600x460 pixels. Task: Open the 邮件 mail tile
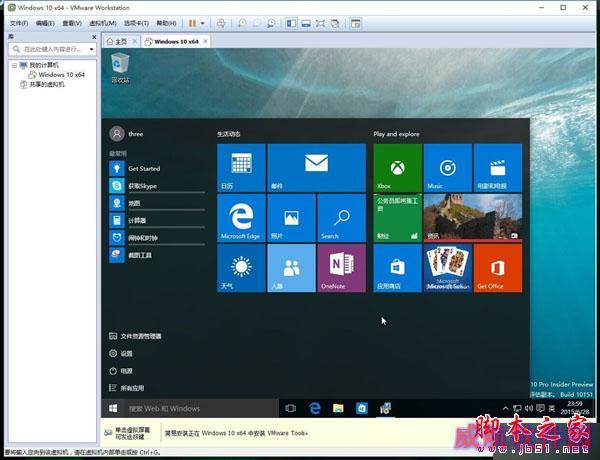tap(316, 168)
